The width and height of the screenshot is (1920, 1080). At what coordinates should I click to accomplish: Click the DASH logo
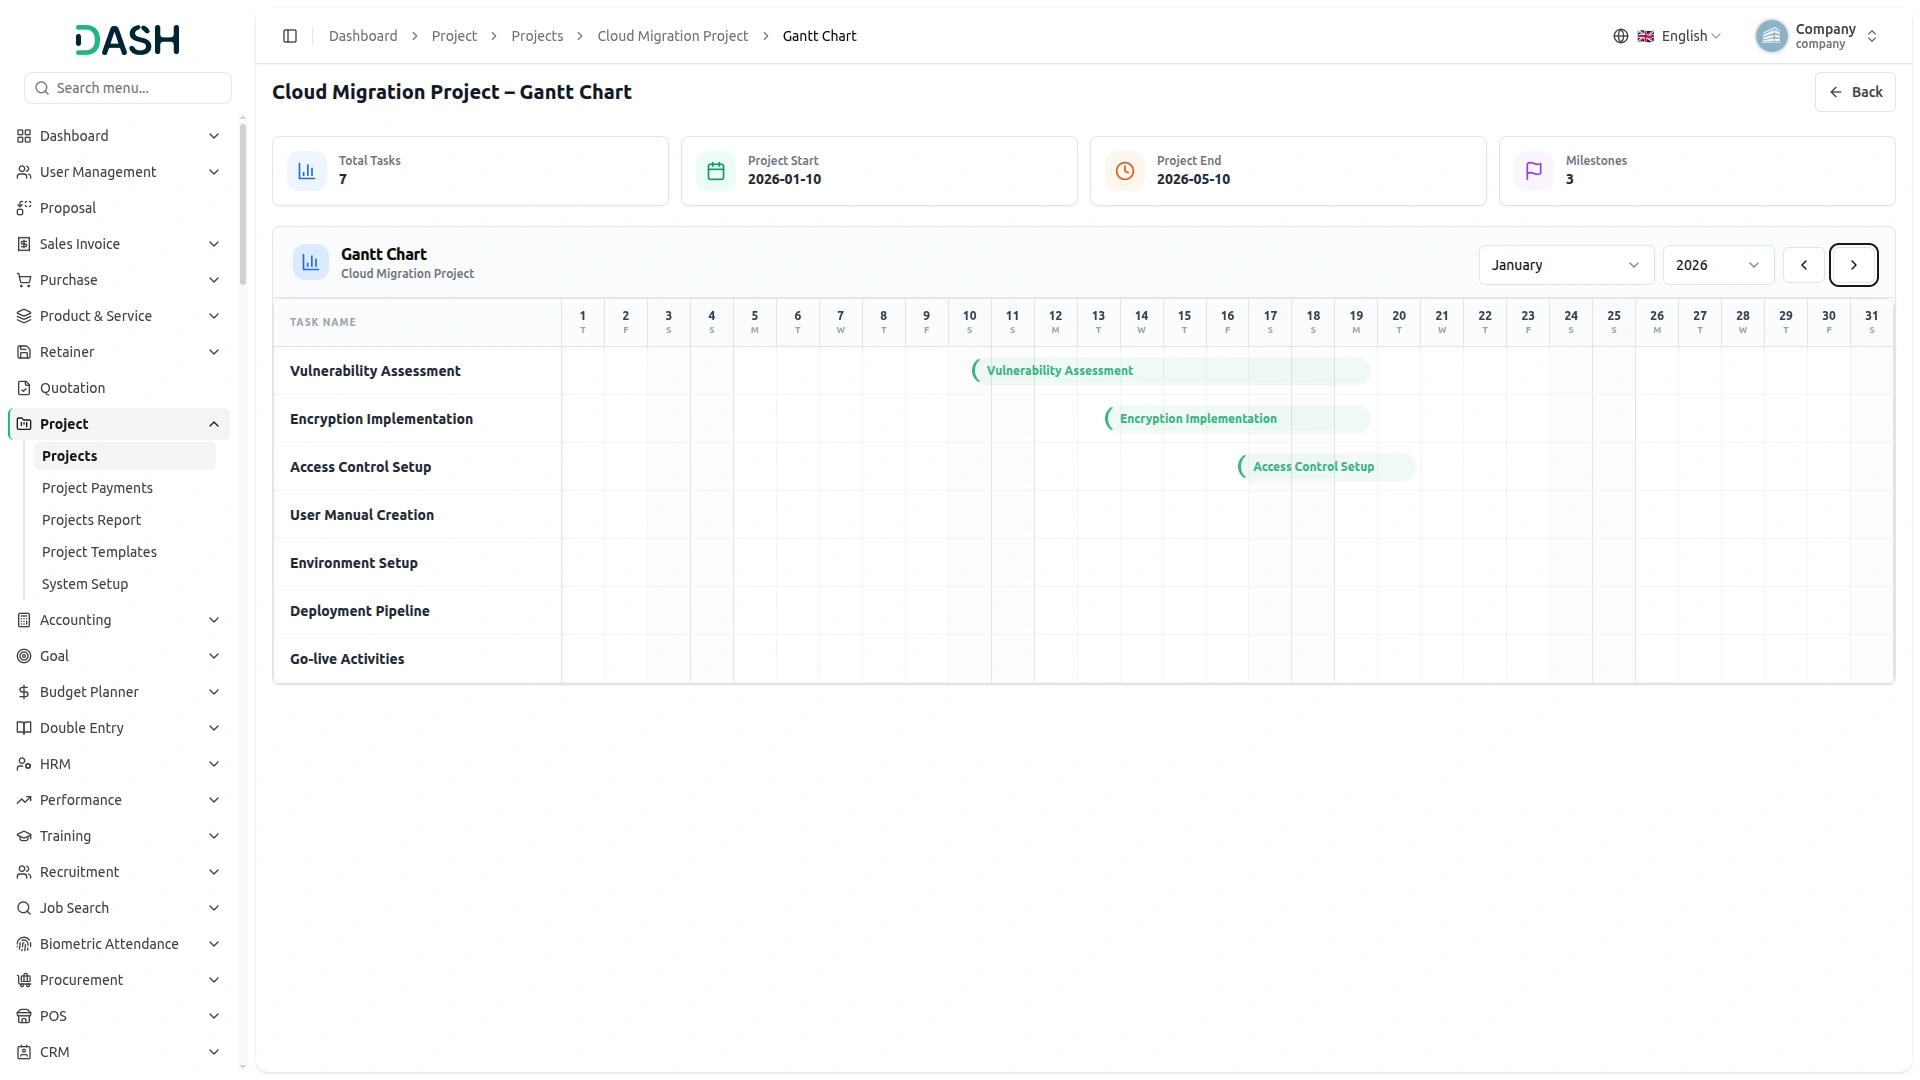tap(128, 40)
